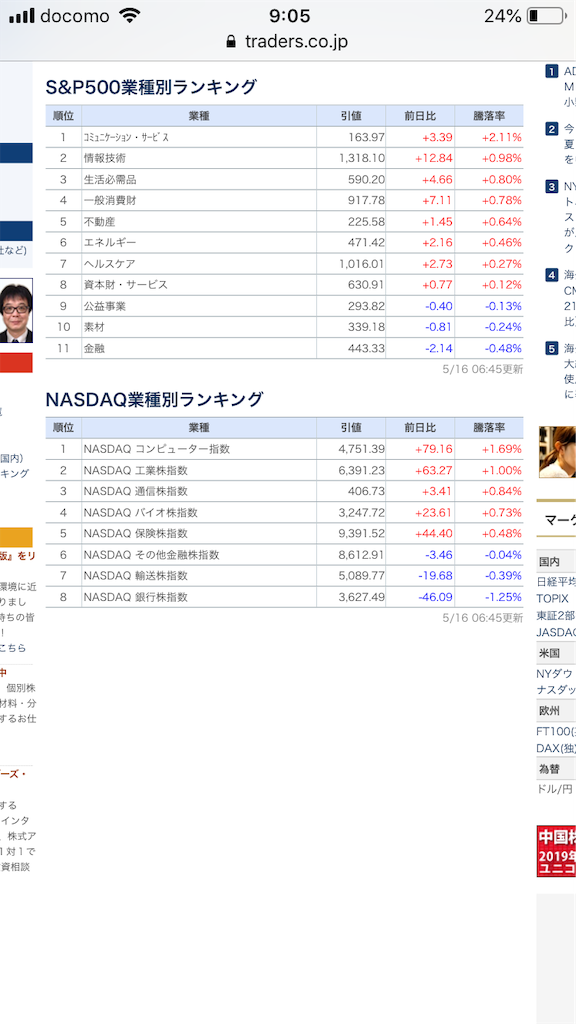The image size is (576, 1024).
Task: Select ヘルスケア sector row
Action: coord(284,264)
